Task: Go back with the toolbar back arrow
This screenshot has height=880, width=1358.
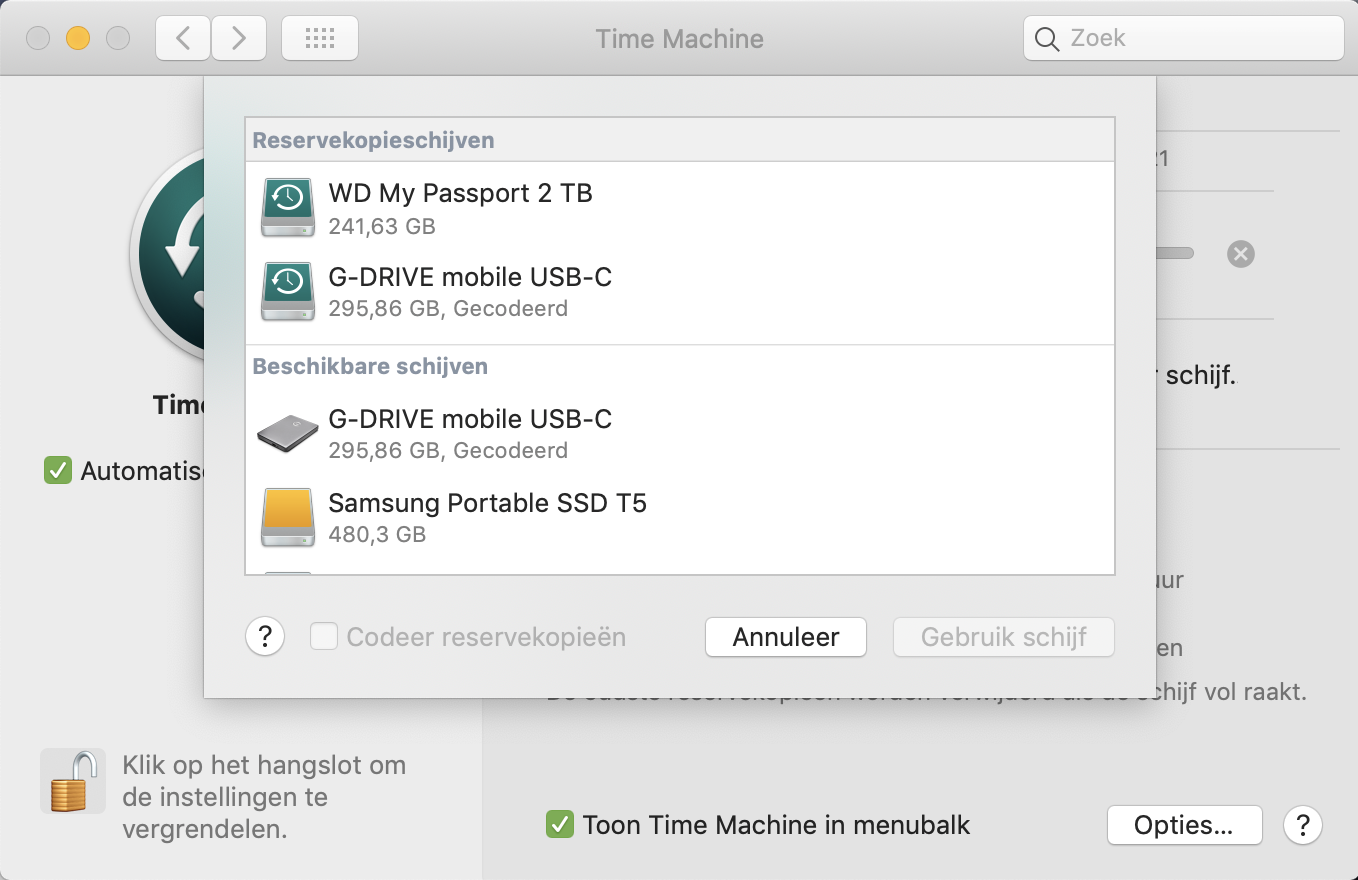Action: coord(183,38)
